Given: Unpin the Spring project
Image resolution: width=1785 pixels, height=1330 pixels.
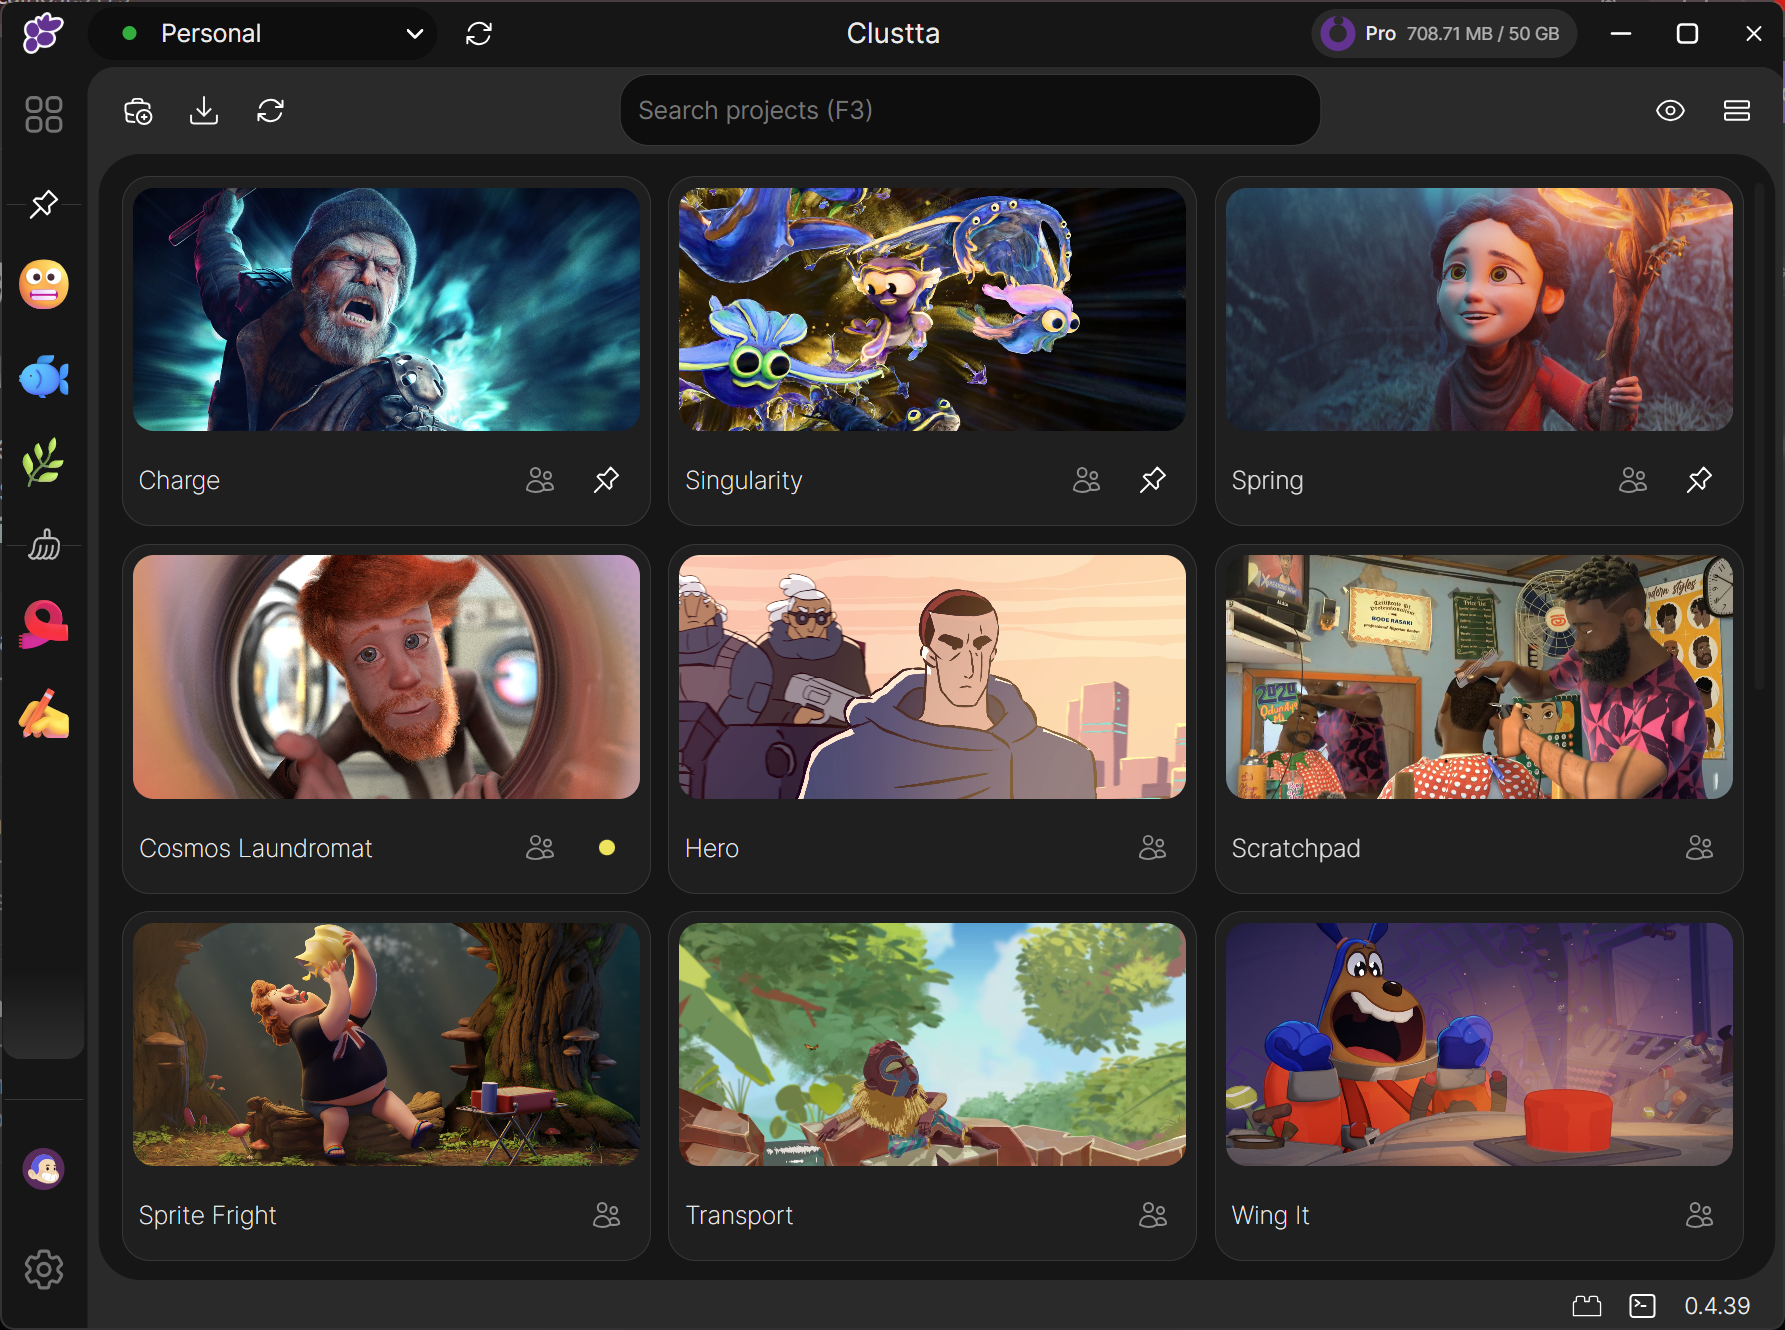Looking at the screenshot, I should pos(1699,480).
